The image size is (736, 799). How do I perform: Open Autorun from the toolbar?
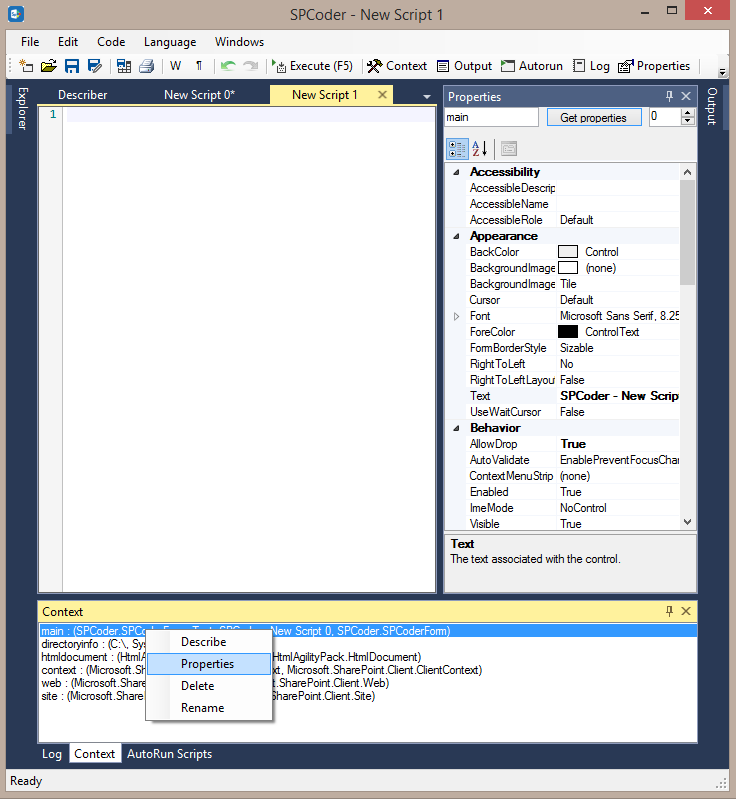pos(532,66)
